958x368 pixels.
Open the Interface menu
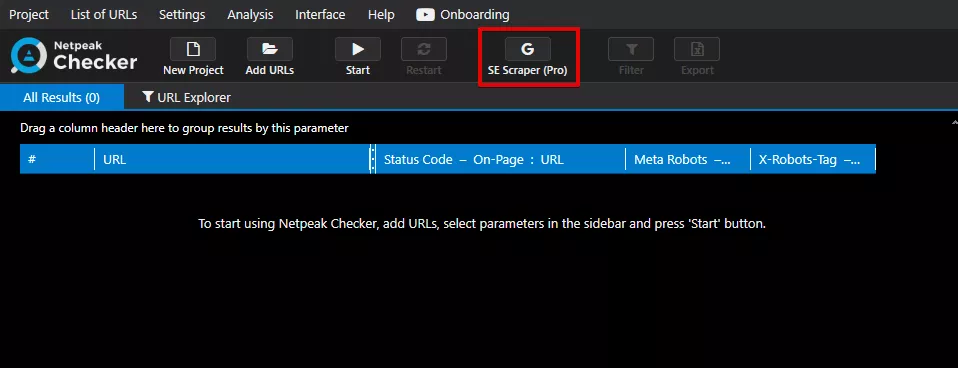pyautogui.click(x=320, y=15)
